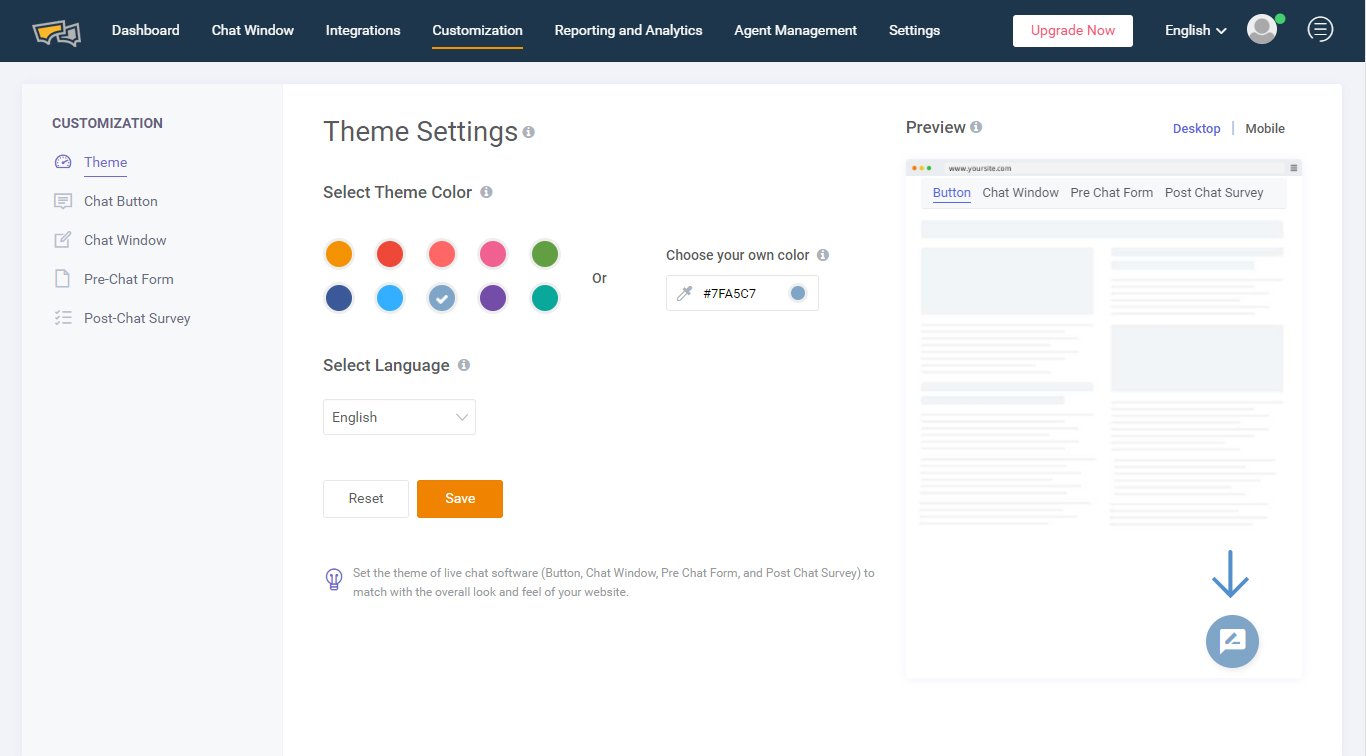1366x756 pixels.
Task: Open Post-Chat Survey in the sidebar
Action: point(137,318)
